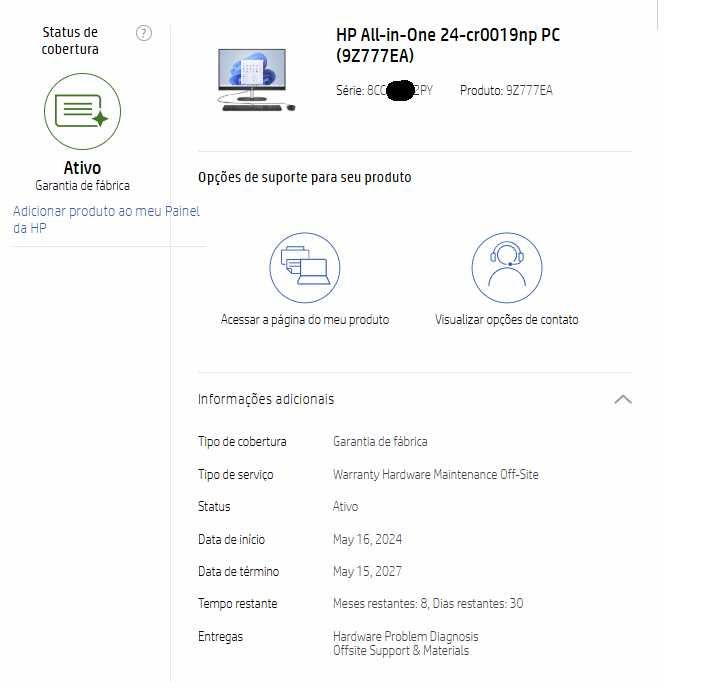Open the product page devices icon

(x=305, y=268)
